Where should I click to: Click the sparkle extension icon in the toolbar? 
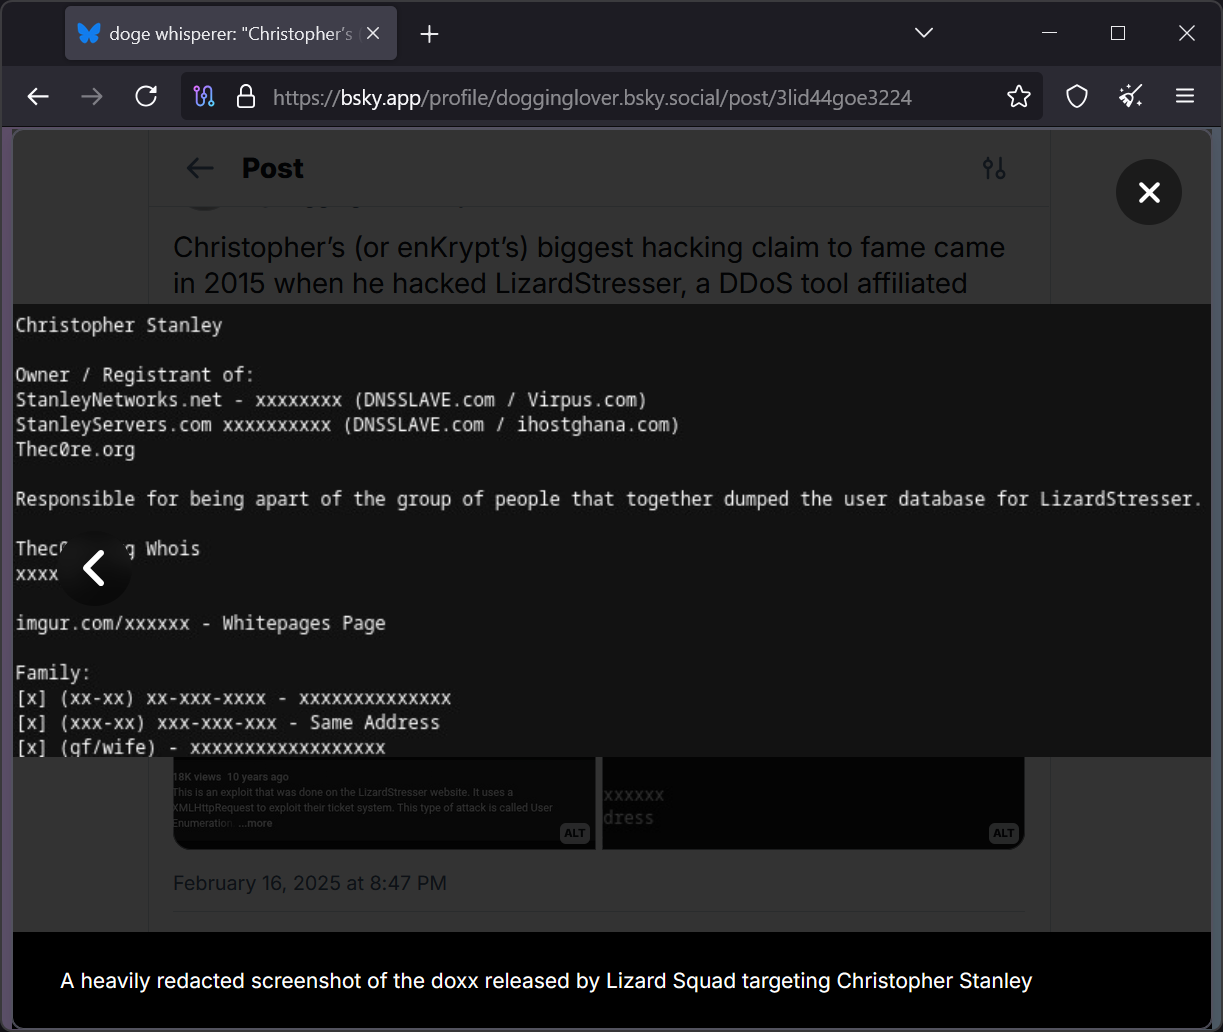tap(1131, 96)
